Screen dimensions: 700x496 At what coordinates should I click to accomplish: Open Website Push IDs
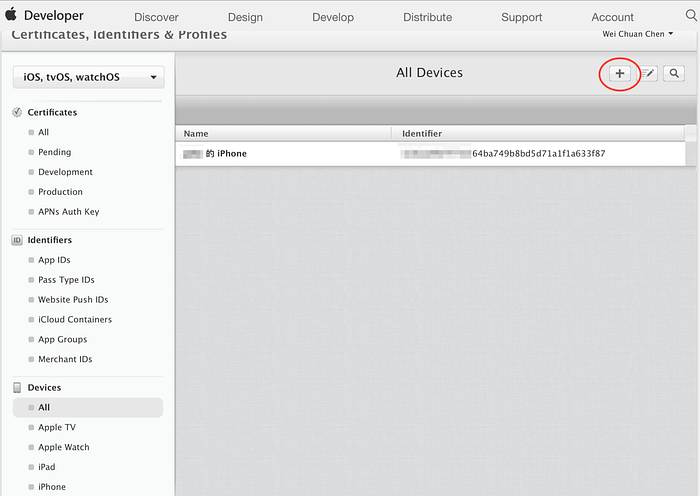[x=73, y=300]
